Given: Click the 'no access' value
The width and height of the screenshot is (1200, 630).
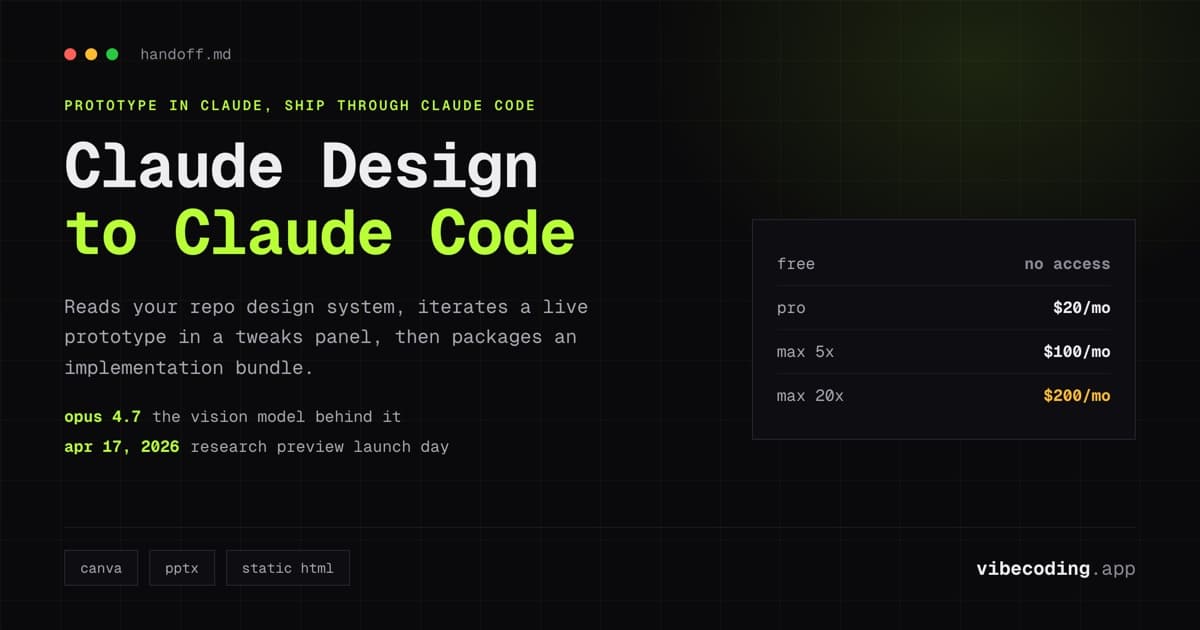Looking at the screenshot, I should (x=1067, y=264).
